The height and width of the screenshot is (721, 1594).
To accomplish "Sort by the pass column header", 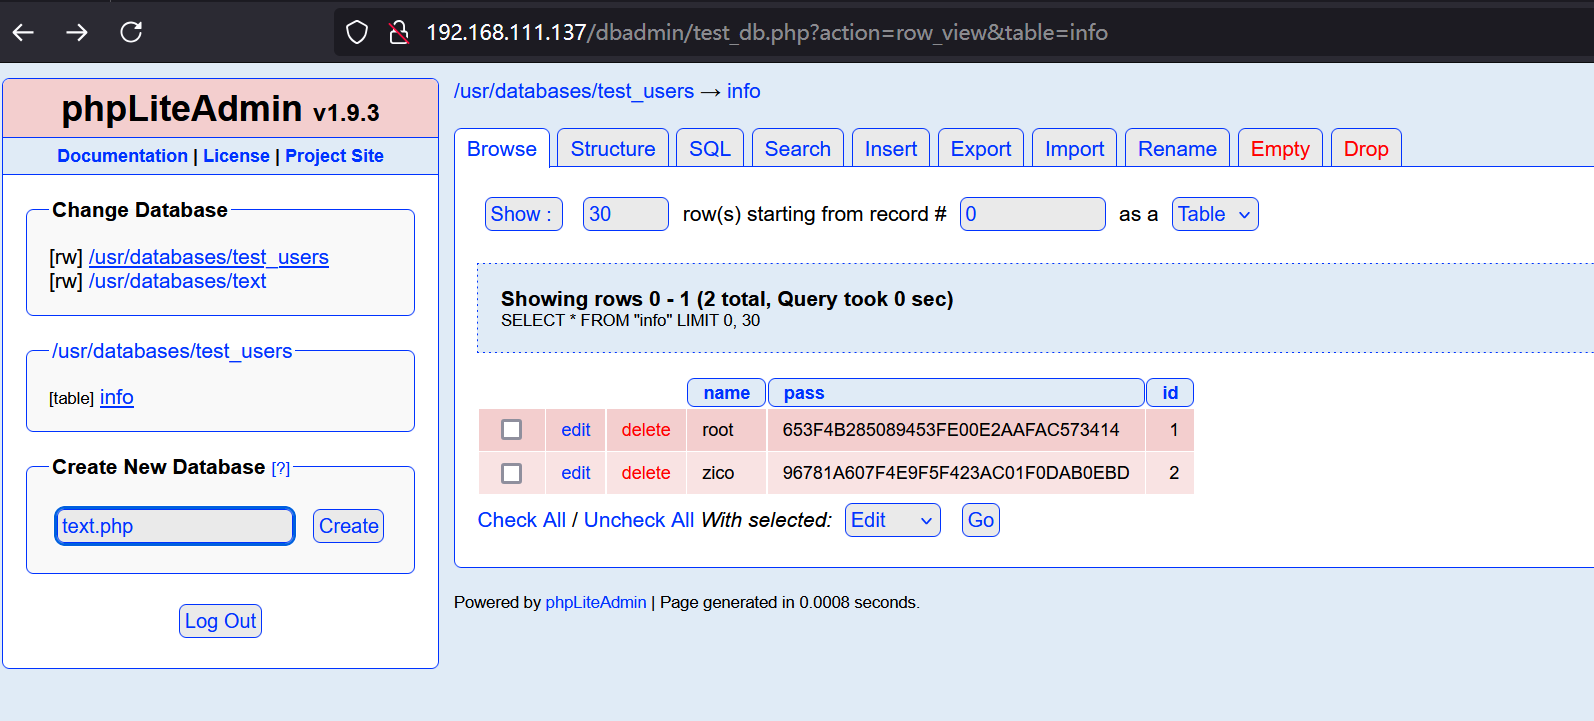I will 956,393.
